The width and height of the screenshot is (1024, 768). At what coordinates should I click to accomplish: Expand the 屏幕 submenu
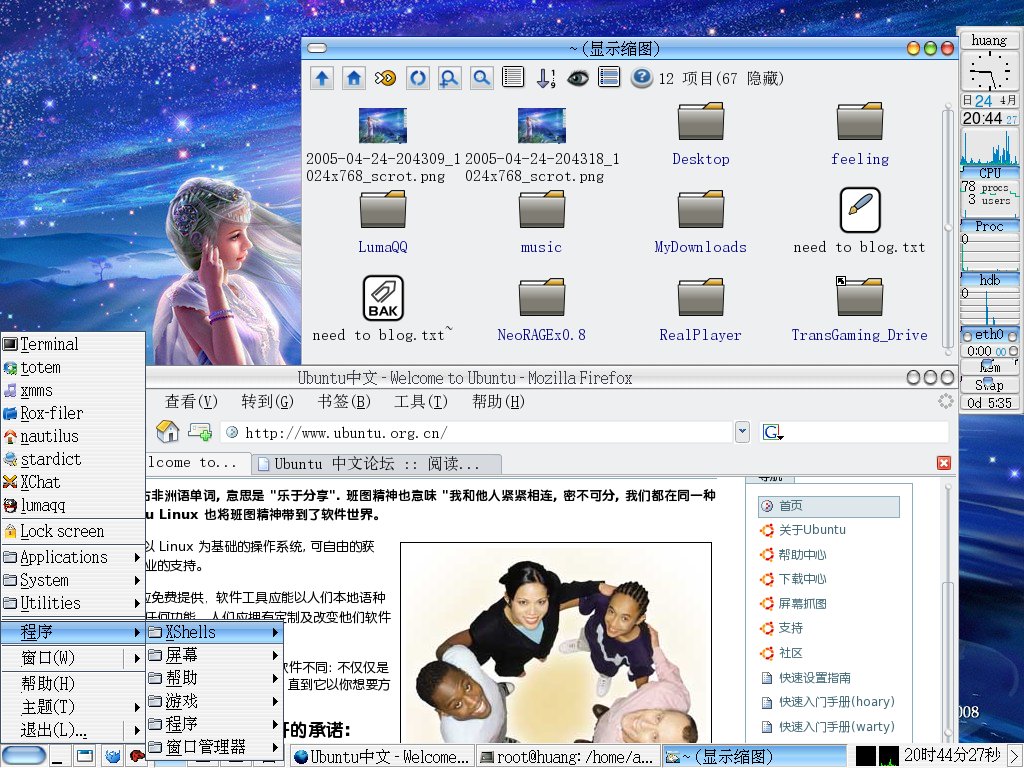click(214, 655)
